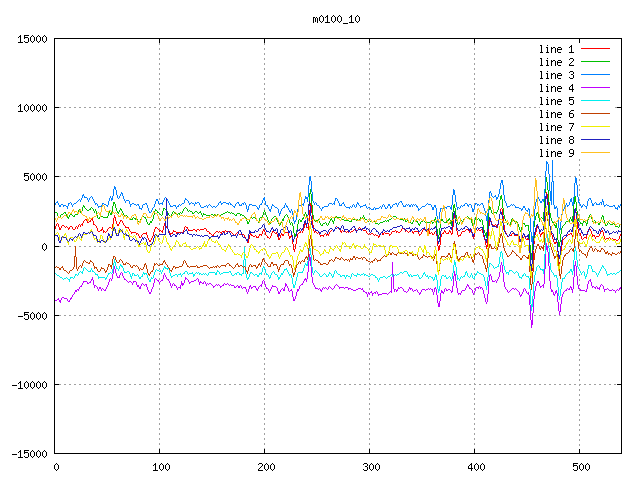This screenshot has width=640, height=480.
Task: Select the "line 8" legend entry
Action: click(556, 140)
